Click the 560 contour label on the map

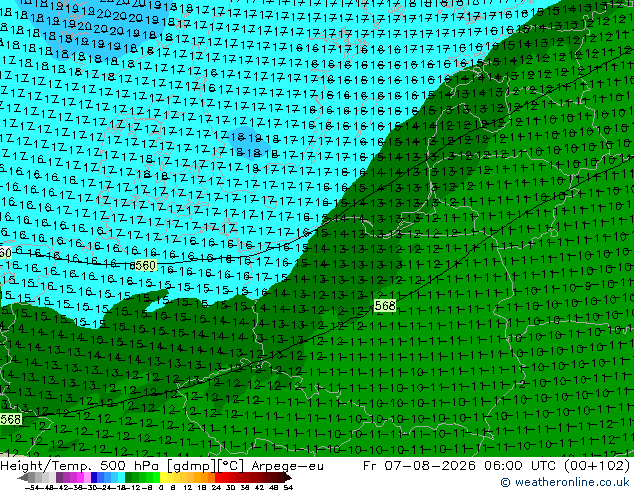click(x=145, y=266)
